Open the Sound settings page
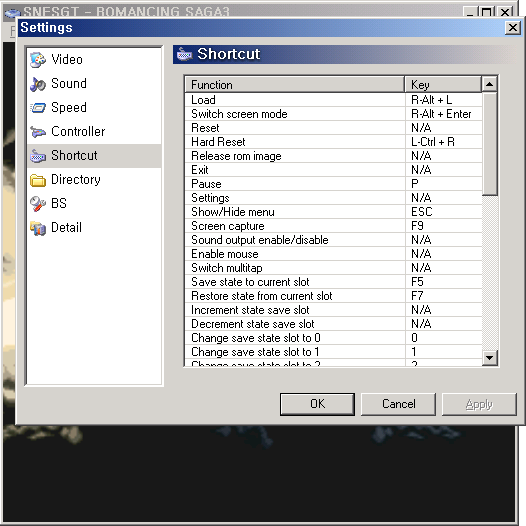 69,84
